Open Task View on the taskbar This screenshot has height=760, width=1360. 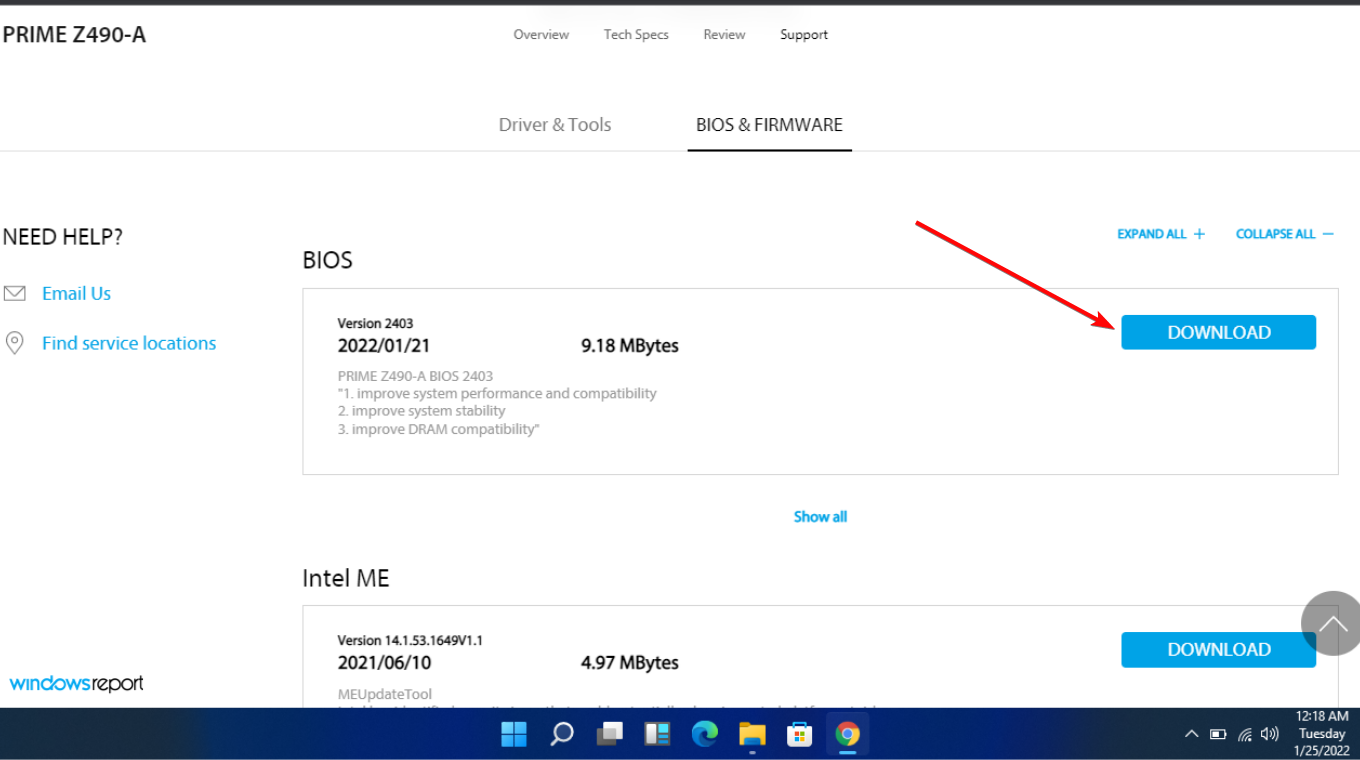[x=610, y=735]
